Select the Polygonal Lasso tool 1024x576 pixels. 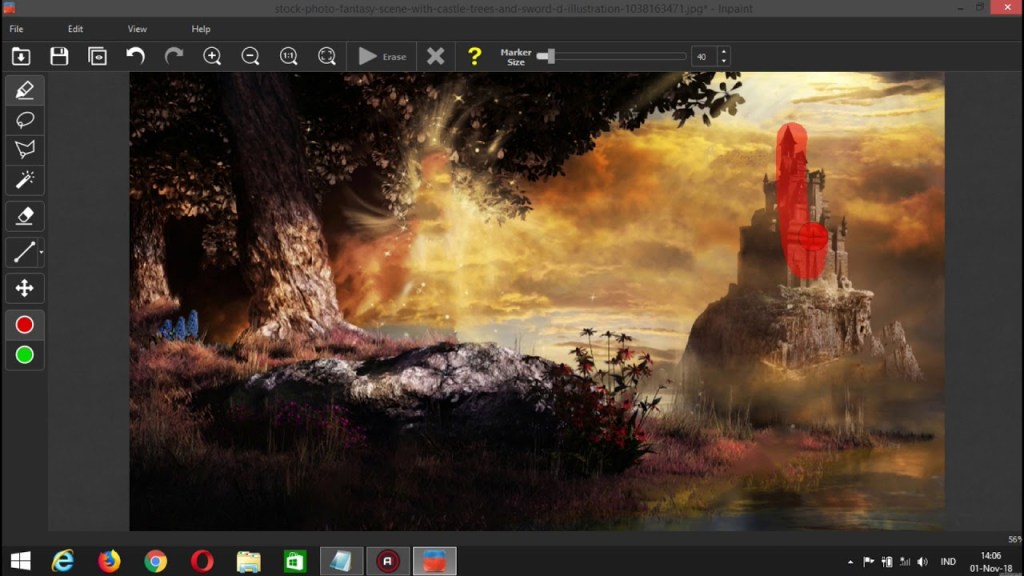[x=25, y=150]
